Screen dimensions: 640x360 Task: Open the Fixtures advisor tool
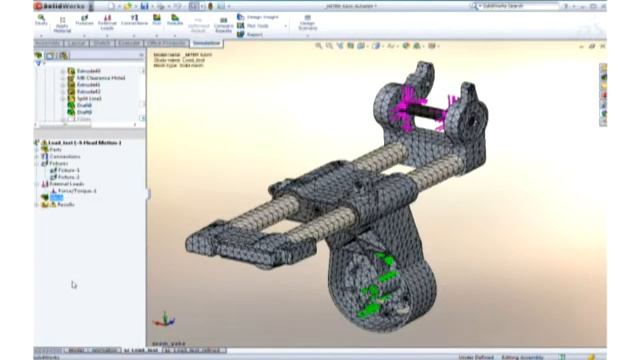pyautogui.click(x=84, y=20)
